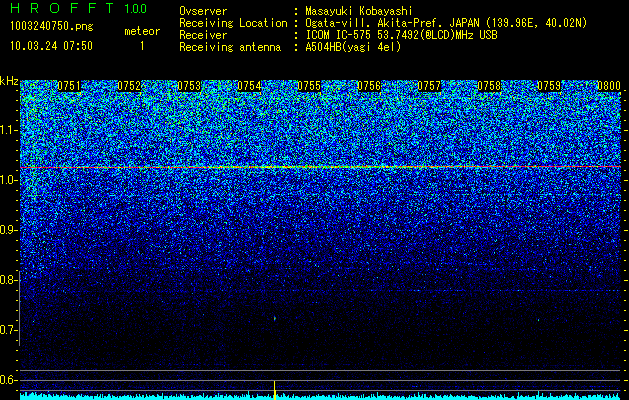This screenshot has height=400, width=629.
Task: Click the meteor echo dot near 0.72 kHz
Action: 275,319
